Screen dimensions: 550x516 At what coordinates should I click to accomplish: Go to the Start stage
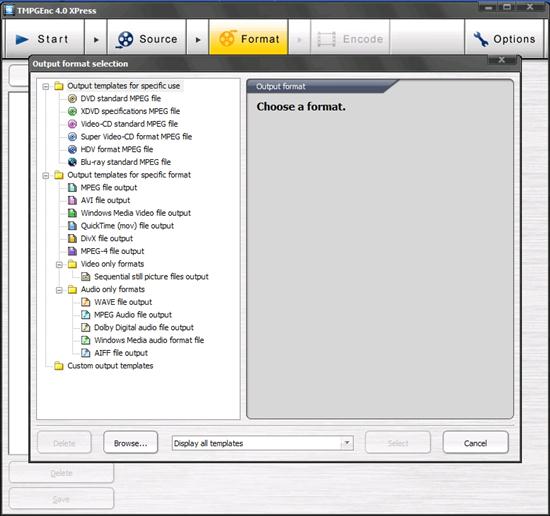point(44,39)
